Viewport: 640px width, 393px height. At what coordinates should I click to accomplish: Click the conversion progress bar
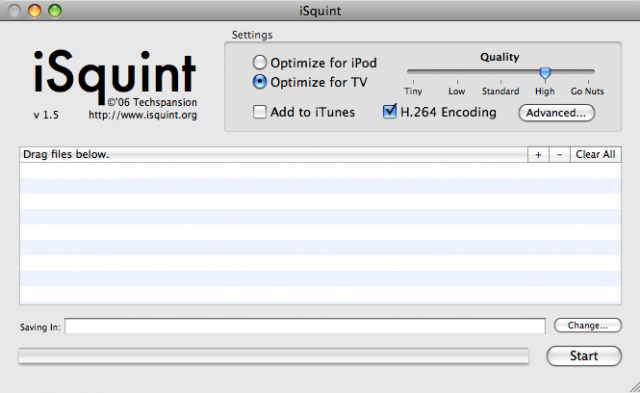273,356
